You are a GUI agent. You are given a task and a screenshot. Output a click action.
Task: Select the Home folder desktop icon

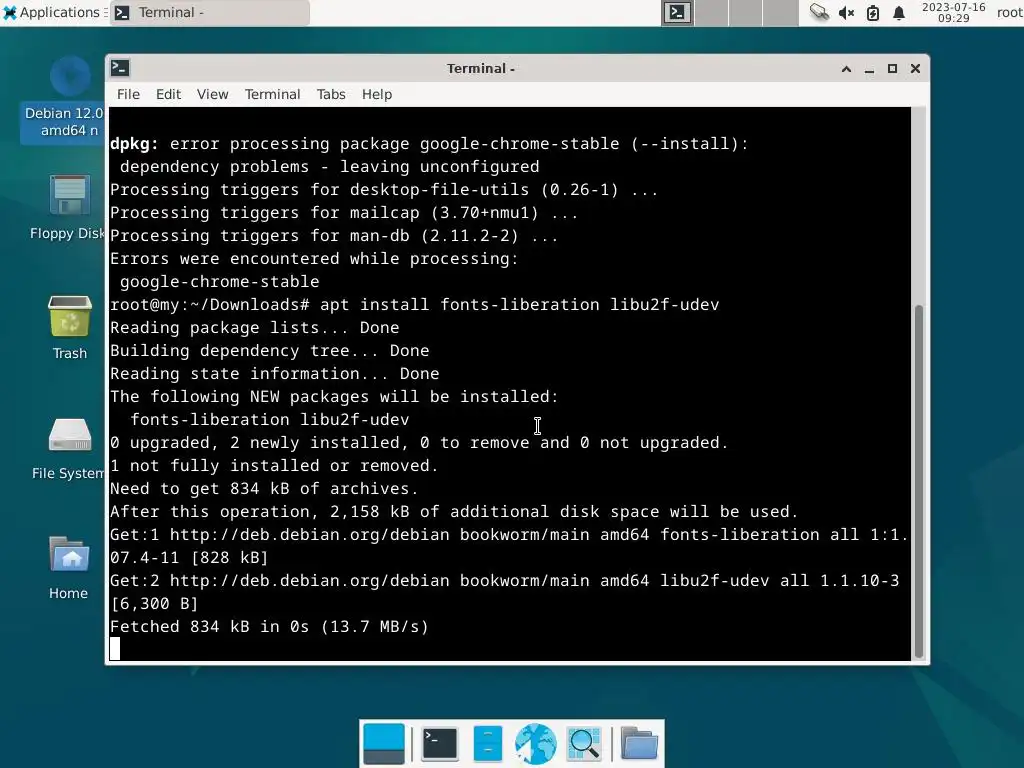(x=69, y=567)
